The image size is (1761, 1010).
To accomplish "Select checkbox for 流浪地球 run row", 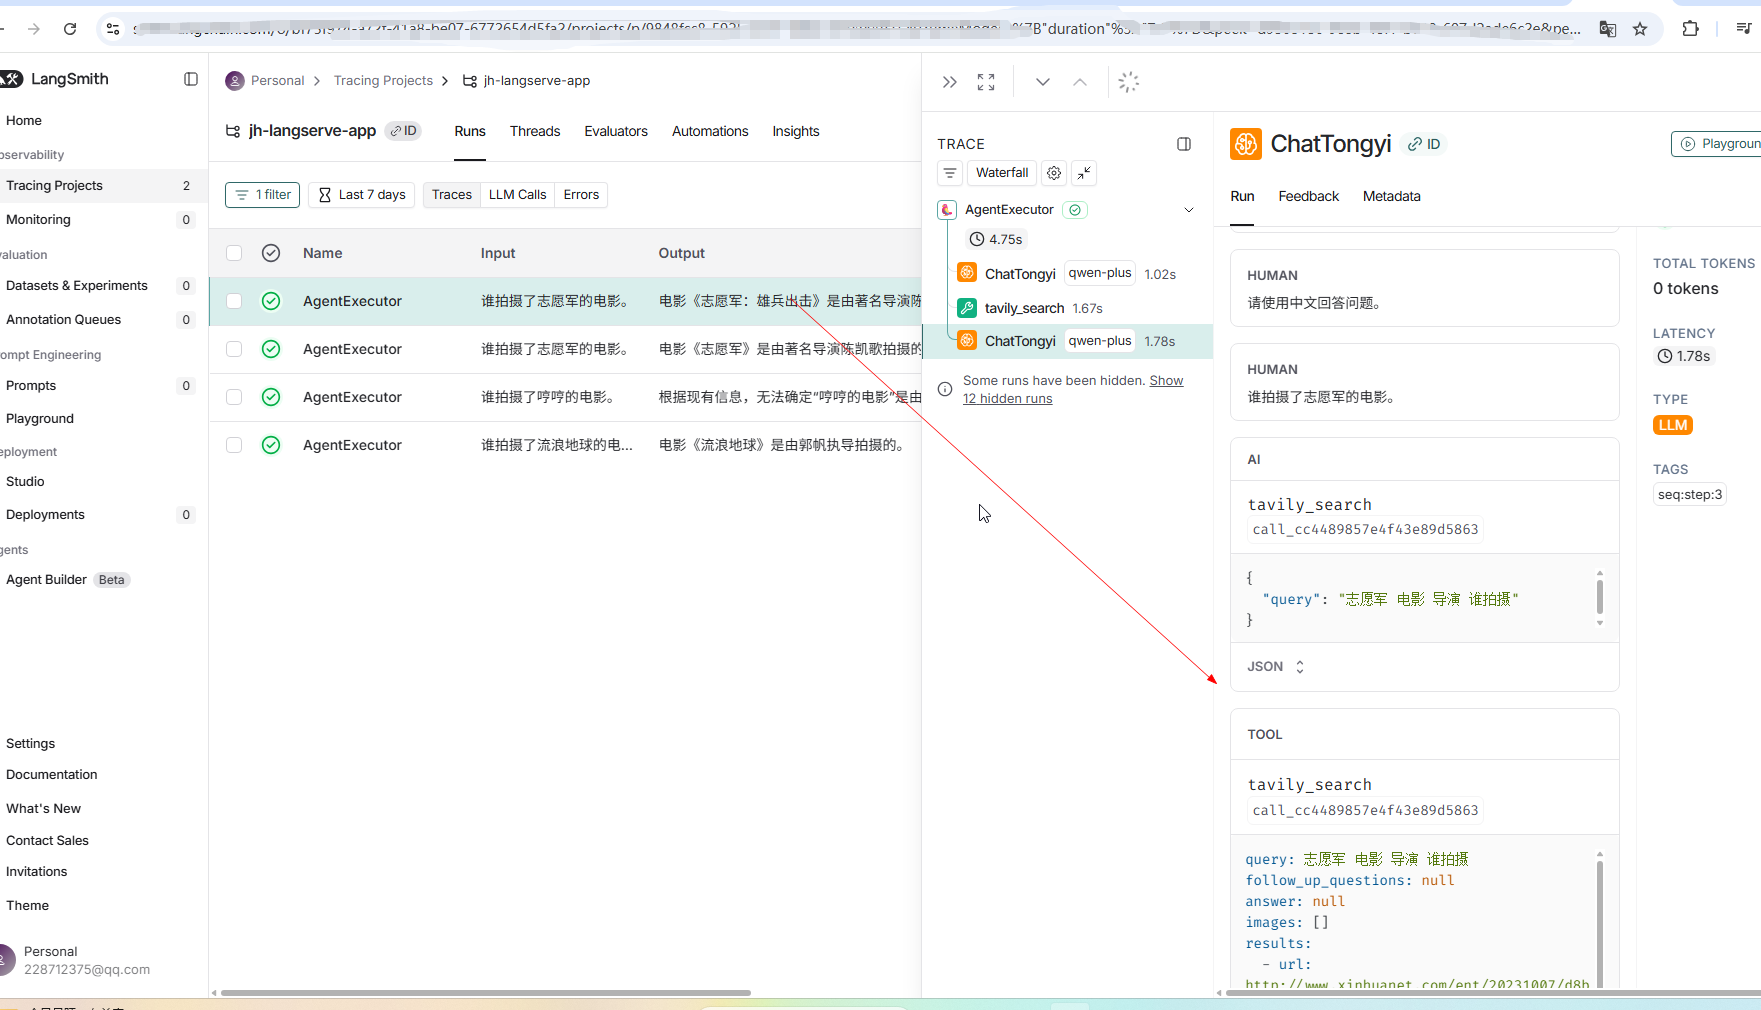I will point(234,445).
